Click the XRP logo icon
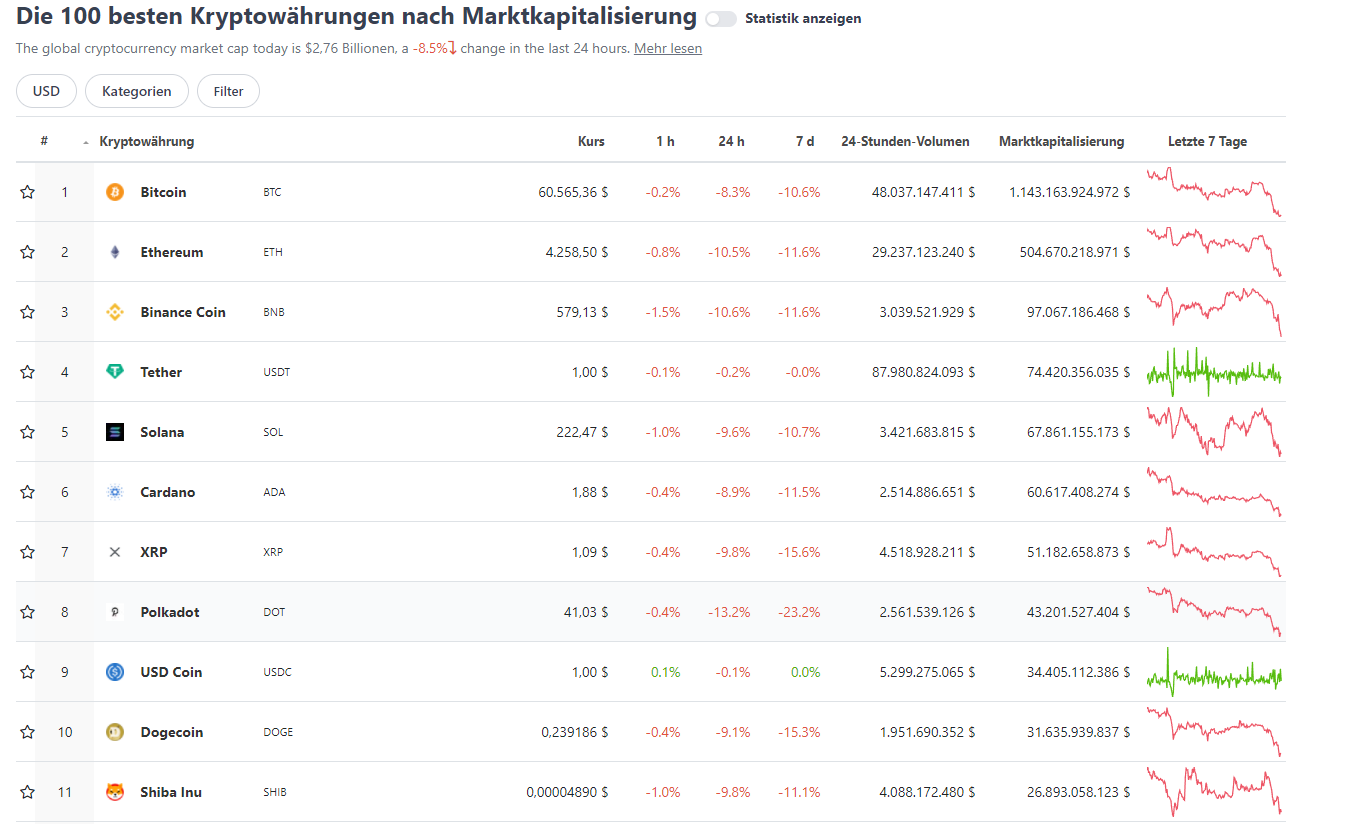Image resolution: width=1369 pixels, height=824 pixels. click(115, 552)
